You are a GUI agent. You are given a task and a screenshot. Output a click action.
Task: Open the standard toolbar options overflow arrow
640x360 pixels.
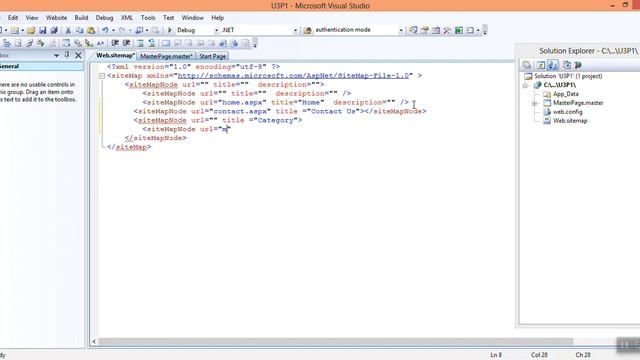coord(485,31)
